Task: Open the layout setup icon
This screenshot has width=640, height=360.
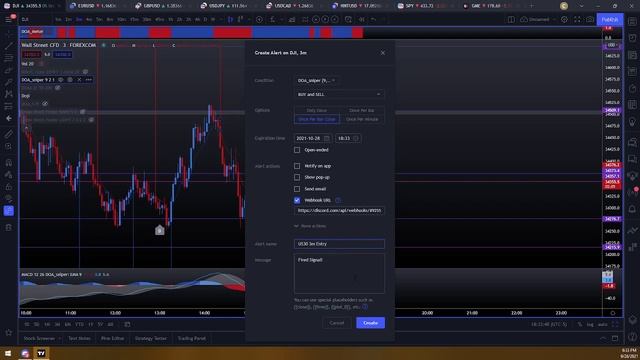Action: (x=511, y=20)
